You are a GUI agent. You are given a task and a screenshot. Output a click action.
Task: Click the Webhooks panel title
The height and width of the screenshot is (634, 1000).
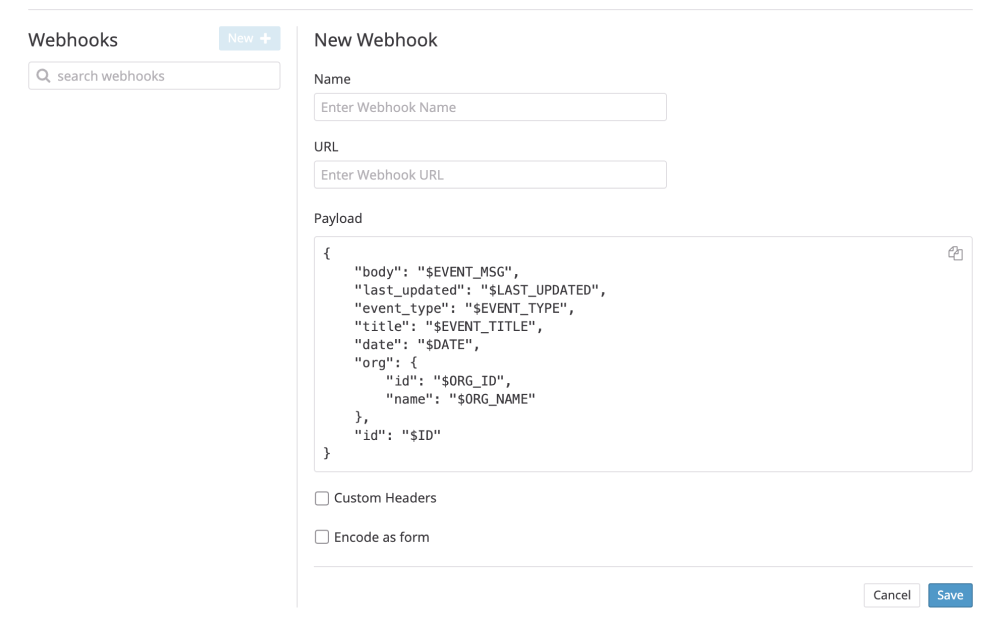73,40
